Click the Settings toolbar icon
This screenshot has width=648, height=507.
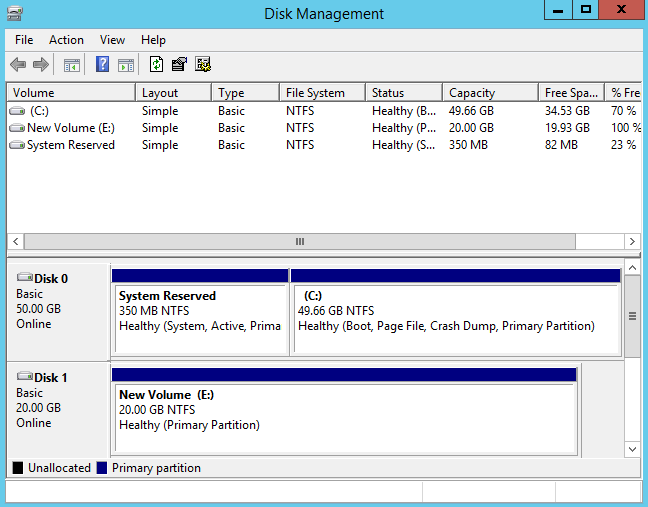click(x=203, y=65)
